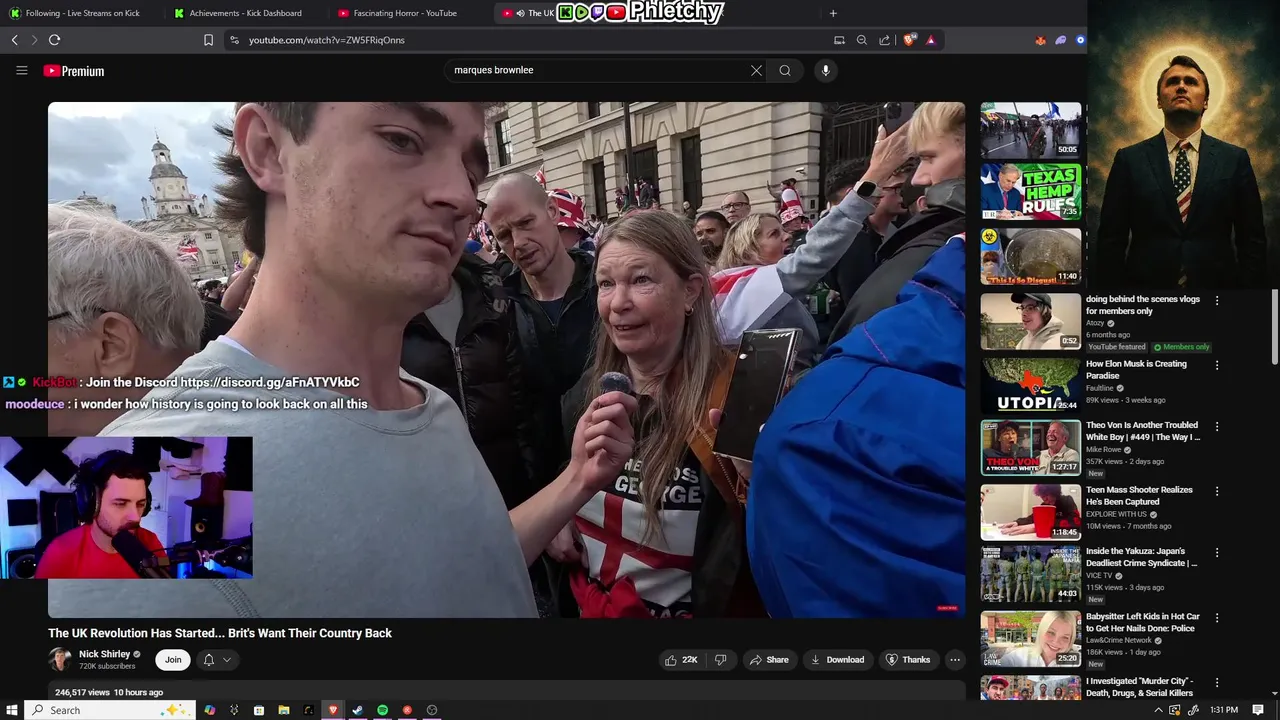
Task: Click the browser address bar URL
Action: (327, 40)
